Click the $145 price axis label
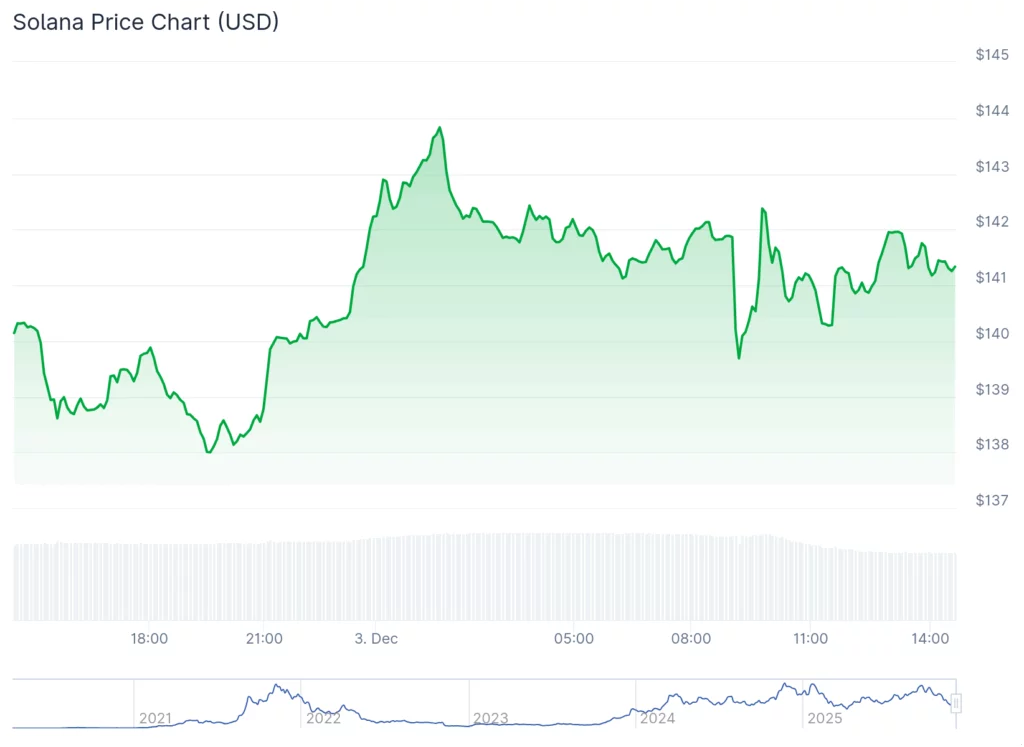1024x747 pixels. click(992, 55)
